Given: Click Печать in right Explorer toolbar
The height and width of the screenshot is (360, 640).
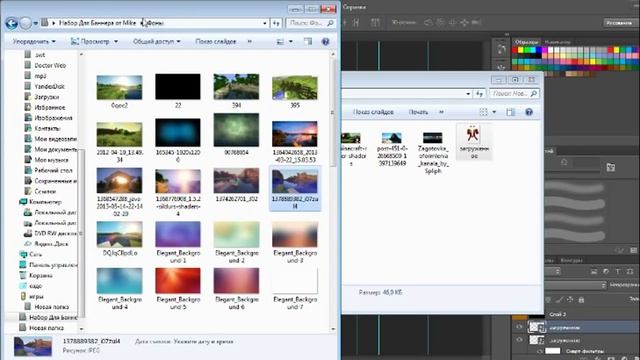Looking at the screenshot, I should click(418, 112).
